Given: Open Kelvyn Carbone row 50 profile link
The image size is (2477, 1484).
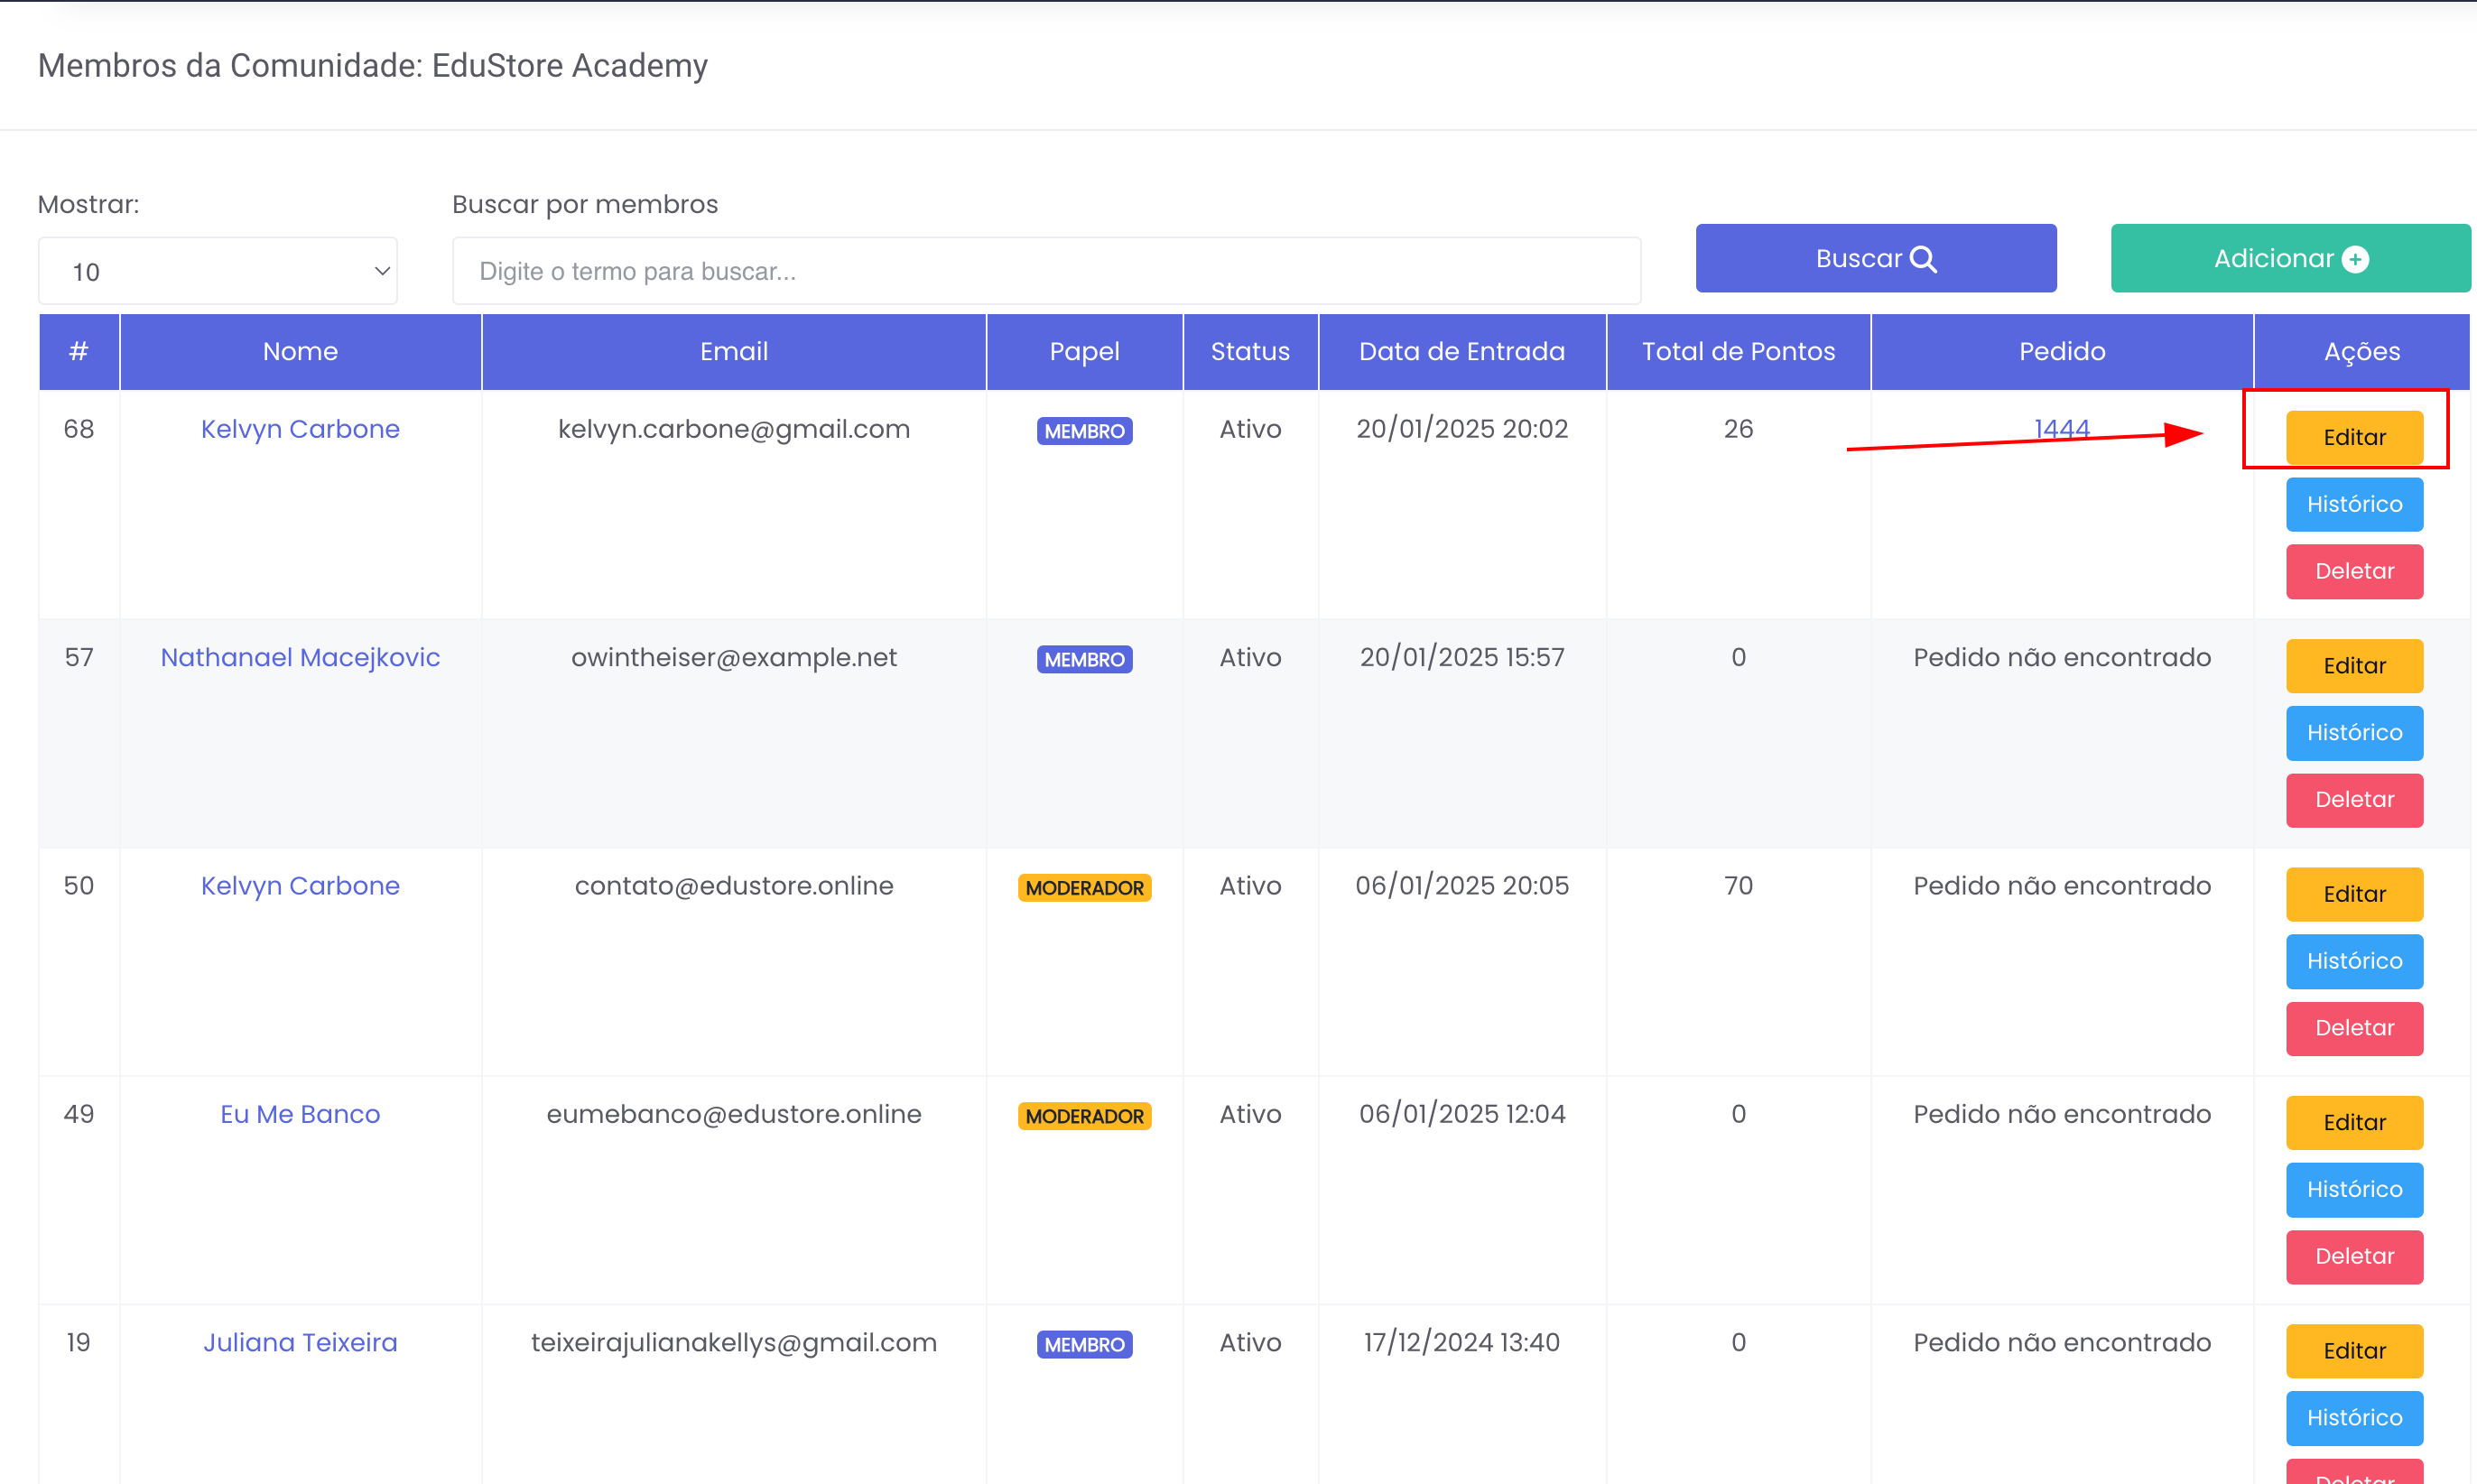Looking at the screenshot, I should pos(300,885).
